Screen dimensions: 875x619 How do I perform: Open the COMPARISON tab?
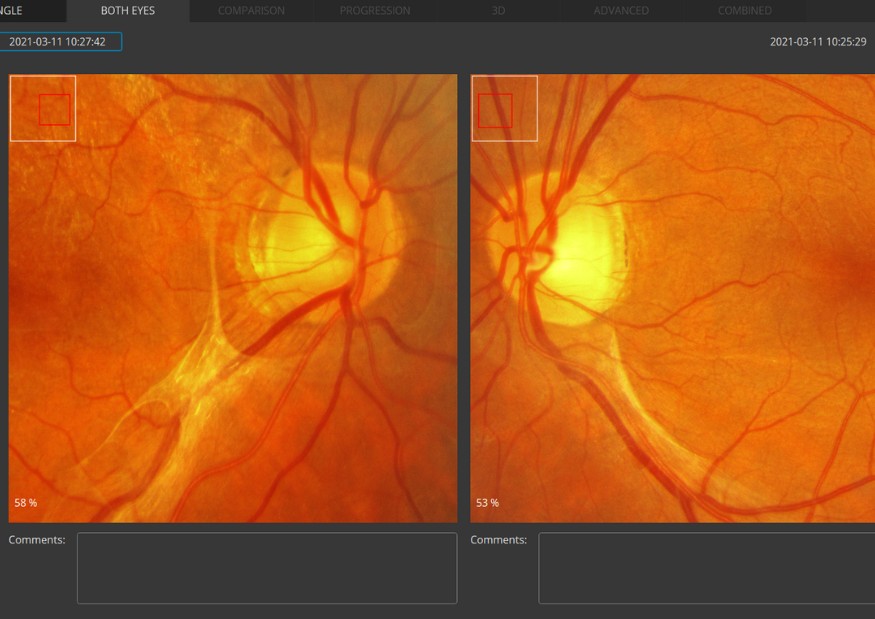click(251, 11)
